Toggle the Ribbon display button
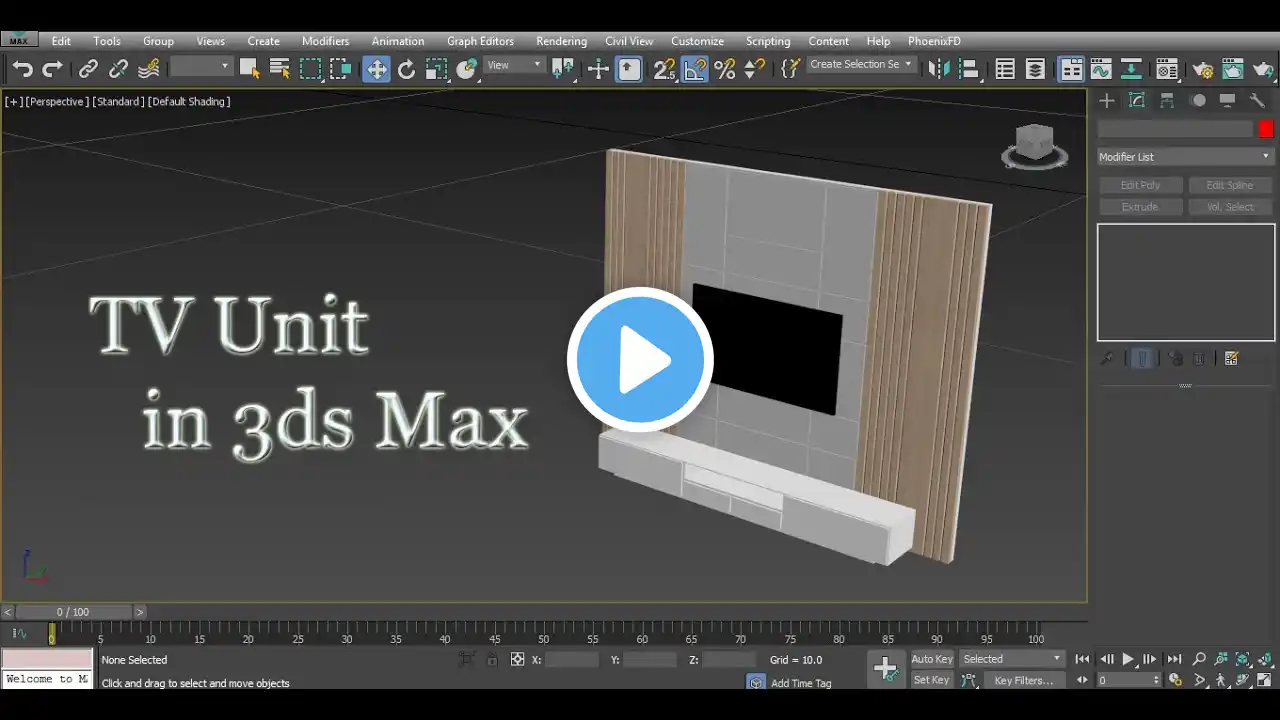The height and width of the screenshot is (720, 1280). coord(1071,69)
